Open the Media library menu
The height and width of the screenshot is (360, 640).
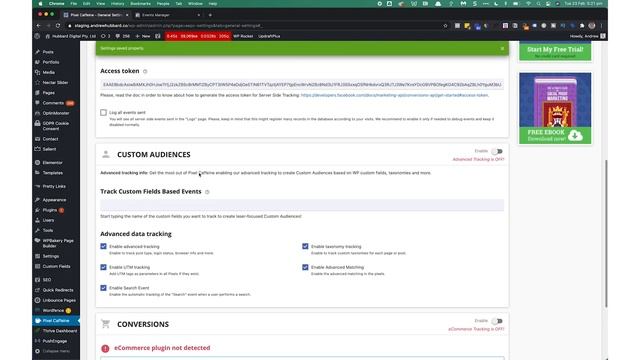[49, 72]
